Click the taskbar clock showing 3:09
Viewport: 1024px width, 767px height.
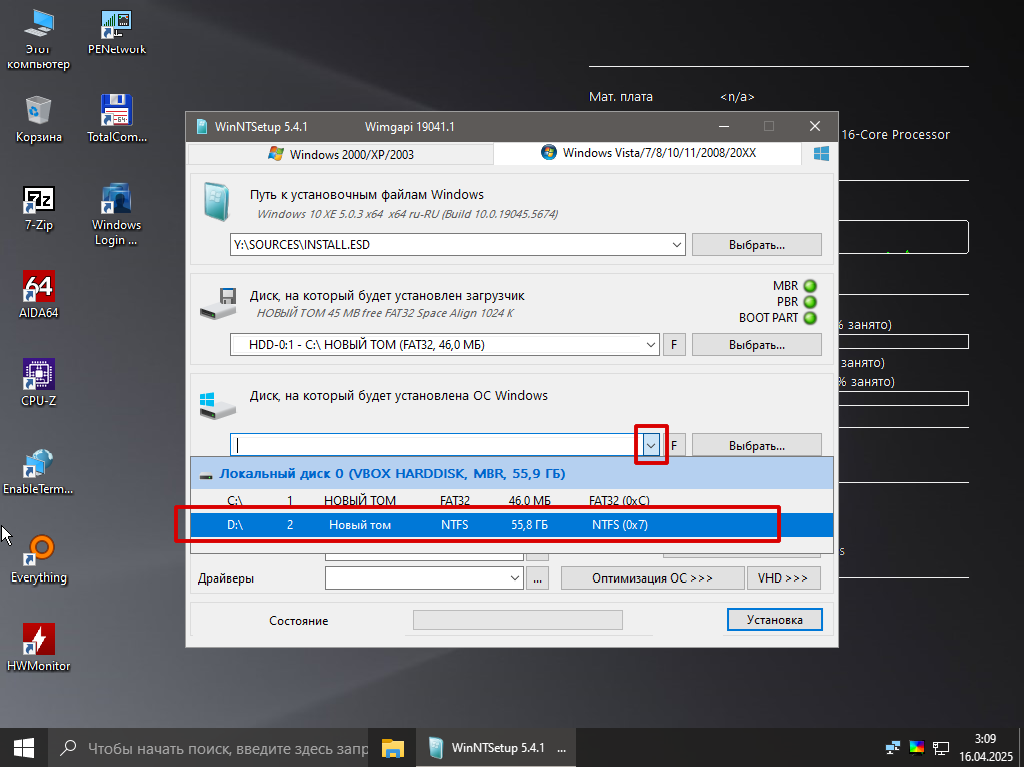985,748
